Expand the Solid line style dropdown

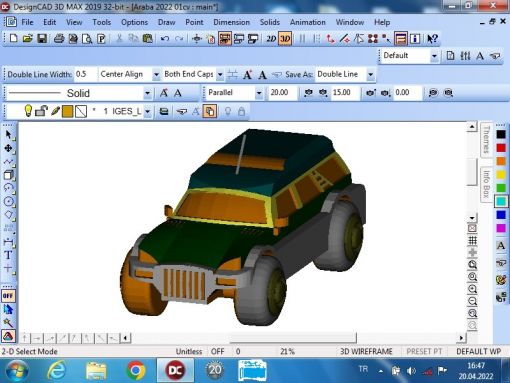click(x=147, y=93)
